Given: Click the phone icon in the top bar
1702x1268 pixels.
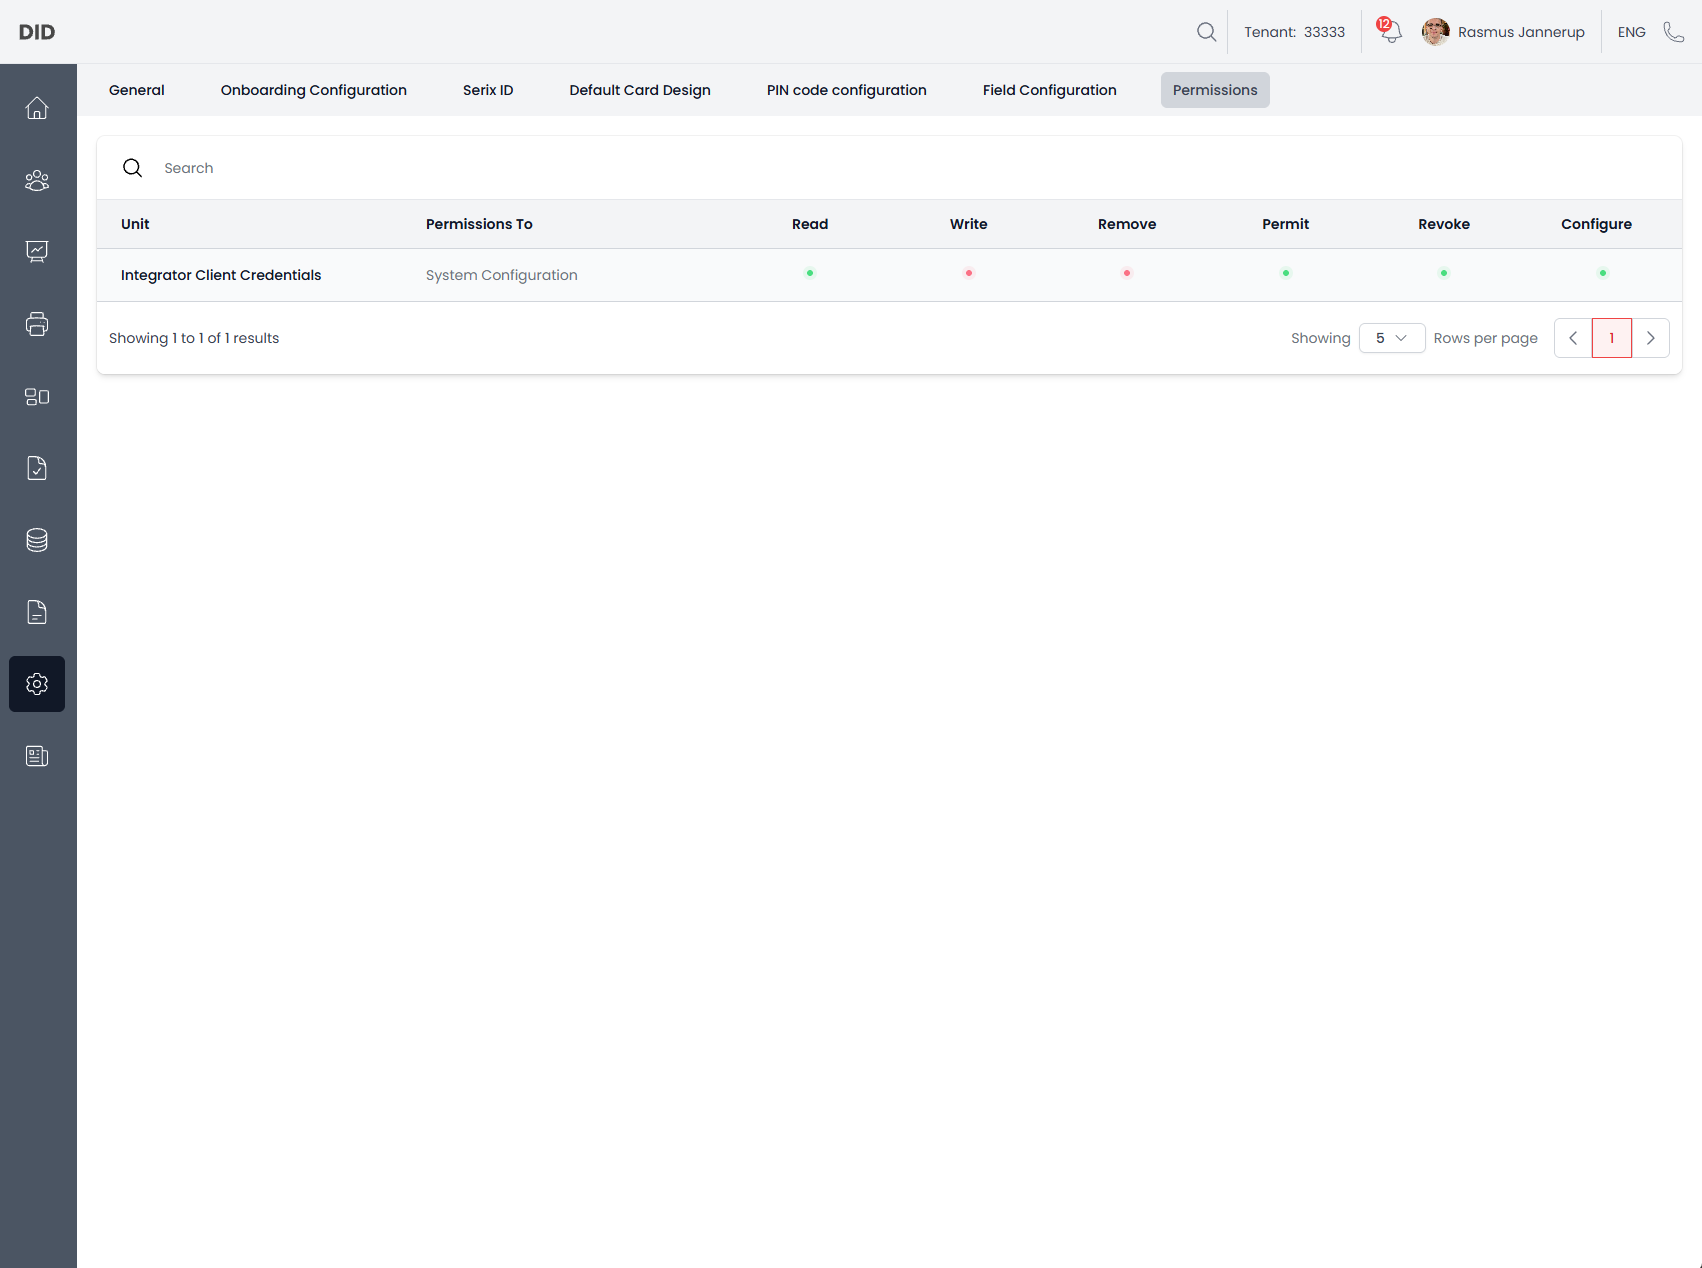Looking at the screenshot, I should (1674, 32).
